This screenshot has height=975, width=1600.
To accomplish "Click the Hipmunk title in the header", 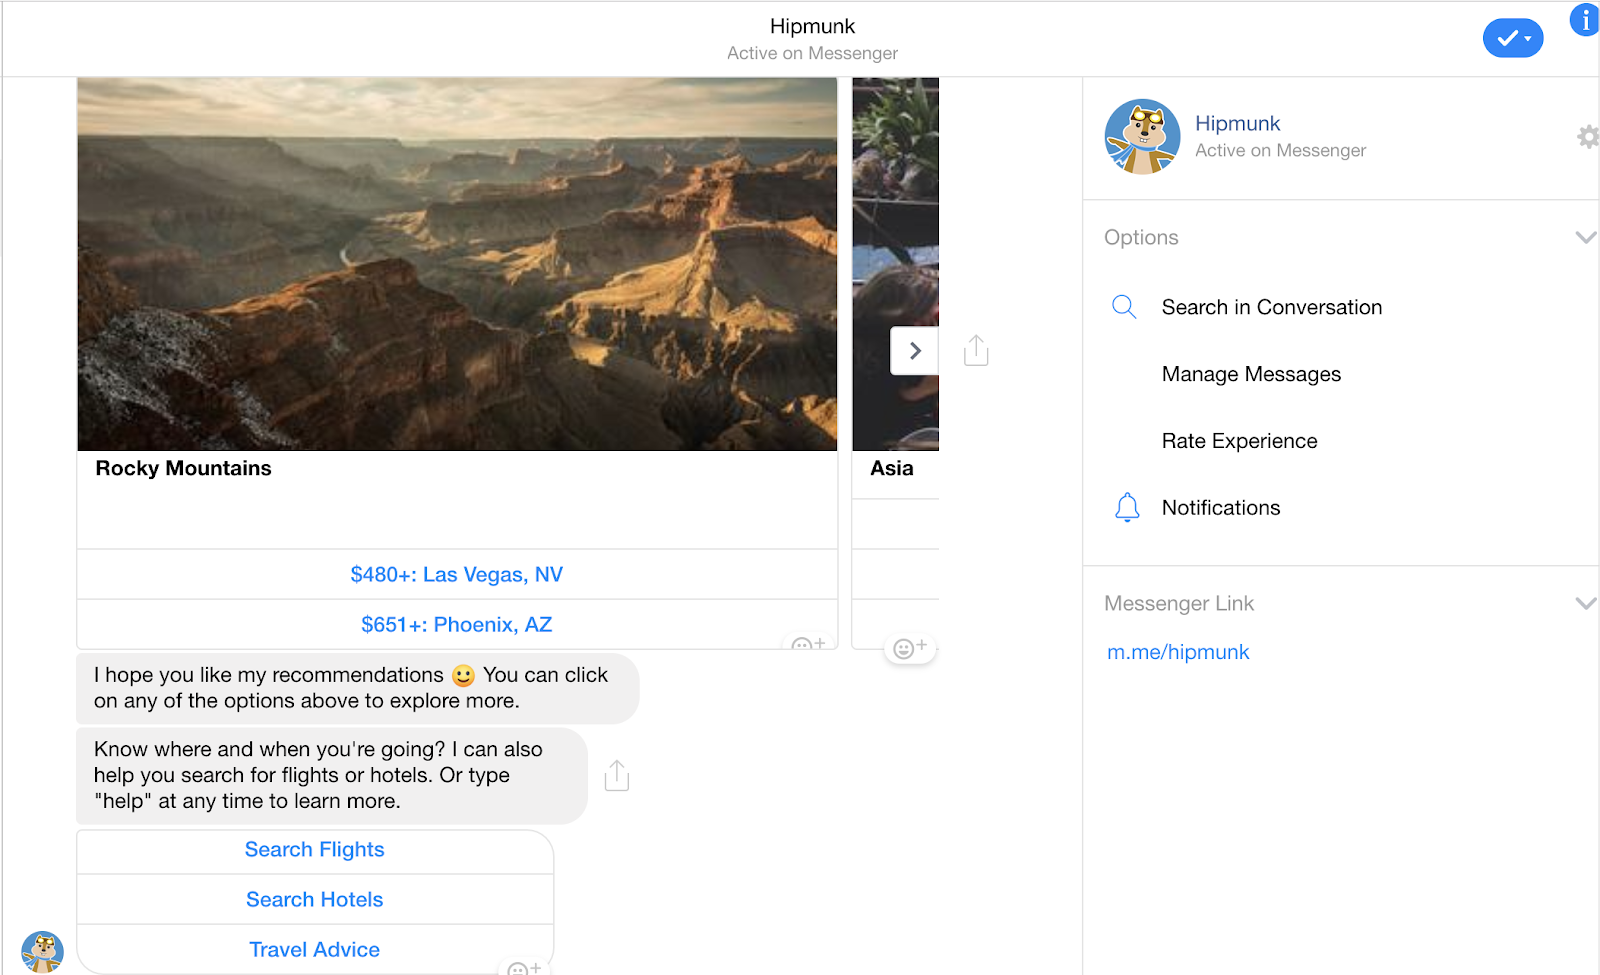I will (x=812, y=26).
